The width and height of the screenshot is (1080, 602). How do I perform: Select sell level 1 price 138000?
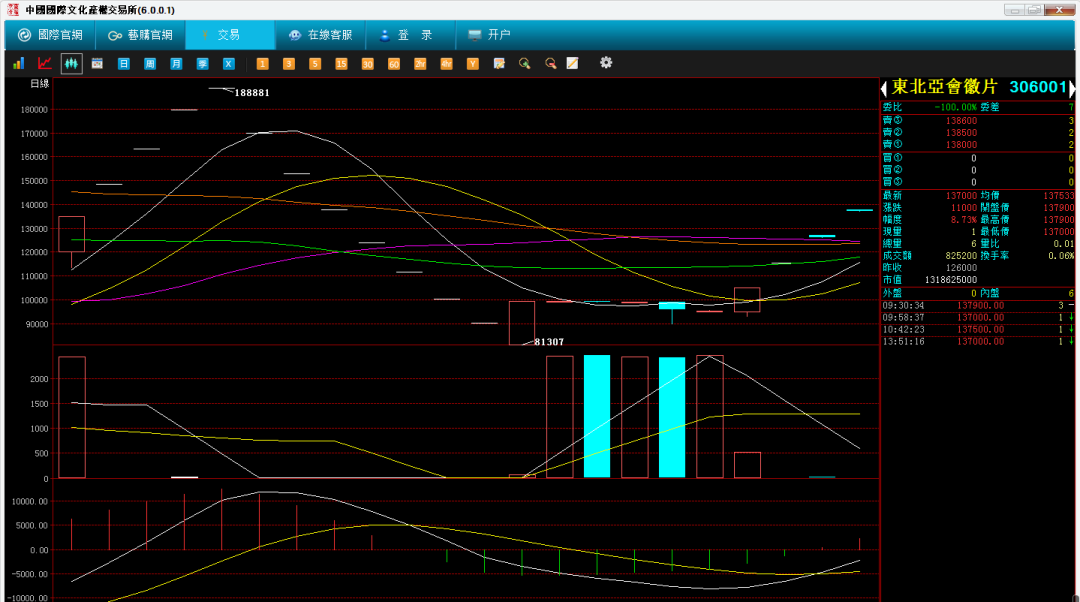[x=961, y=145]
